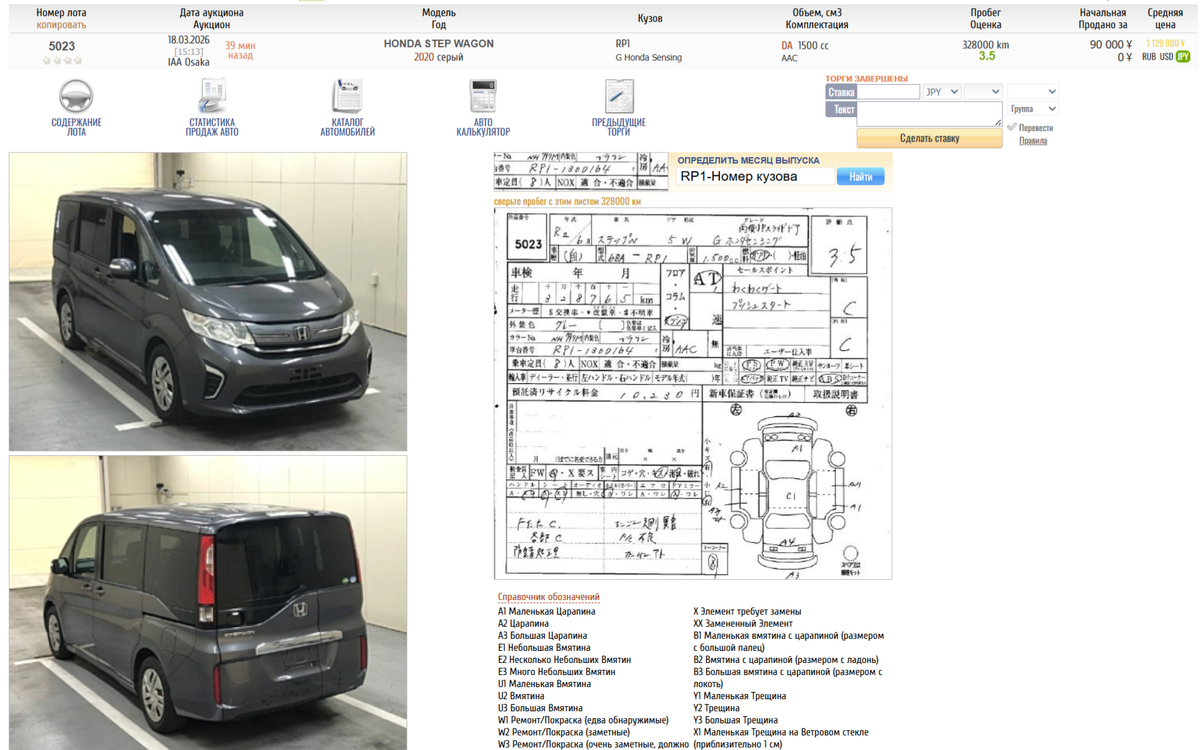1200x750 pixels.
Task: Click the U2 Вмятина legend entry
Action: [521, 696]
